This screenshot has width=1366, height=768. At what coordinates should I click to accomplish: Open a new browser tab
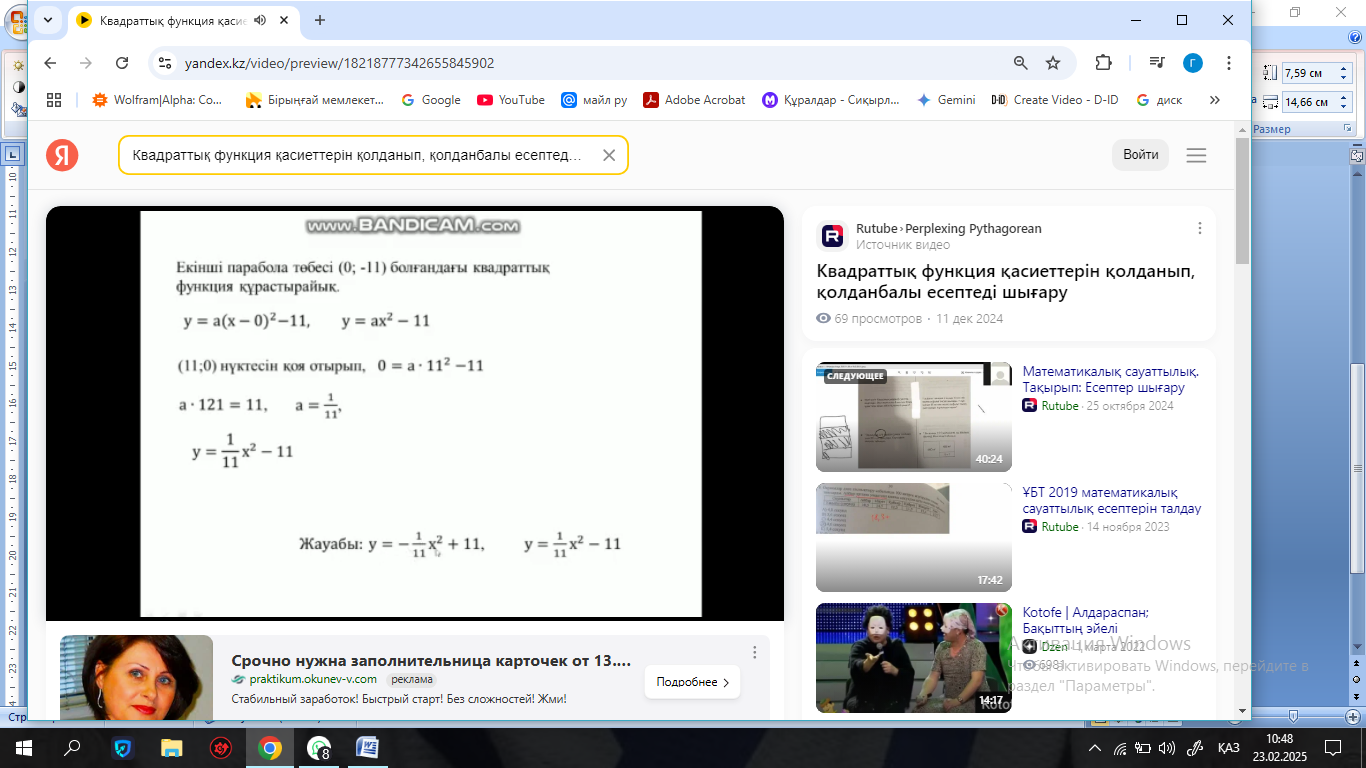click(x=320, y=20)
